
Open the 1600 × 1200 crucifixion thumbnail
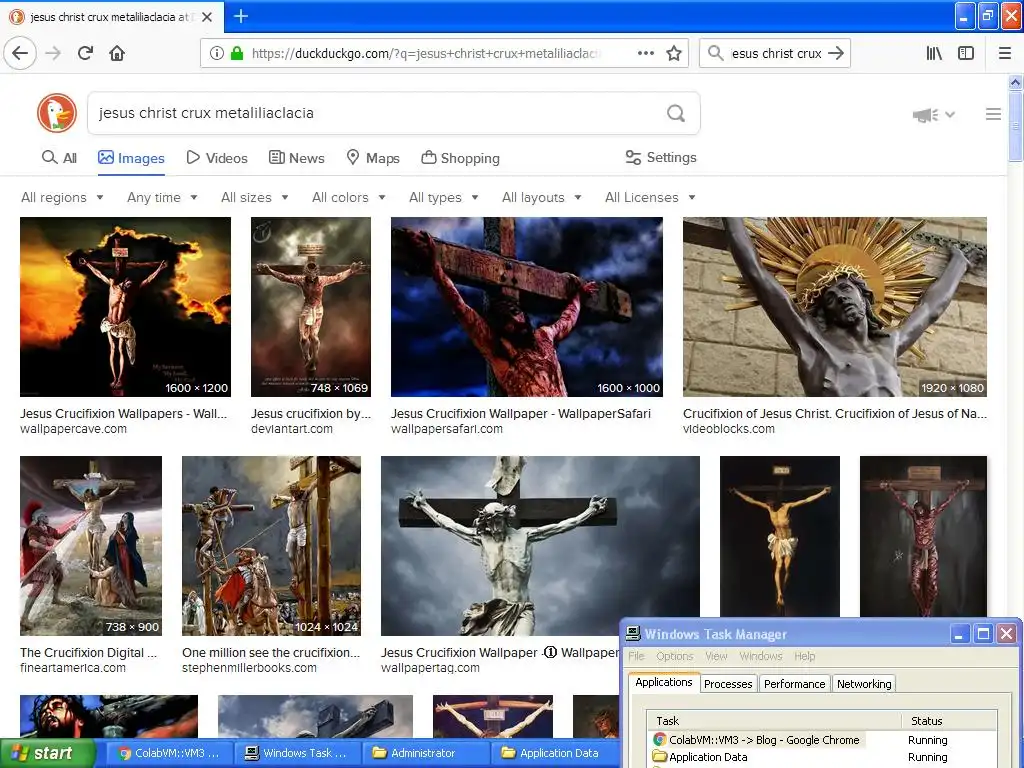coord(125,307)
